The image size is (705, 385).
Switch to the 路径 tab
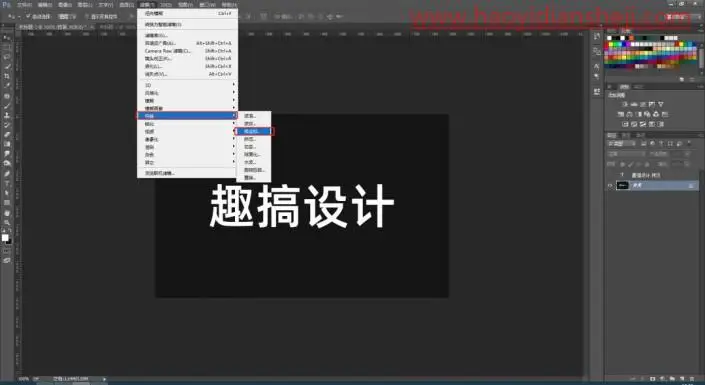641,135
